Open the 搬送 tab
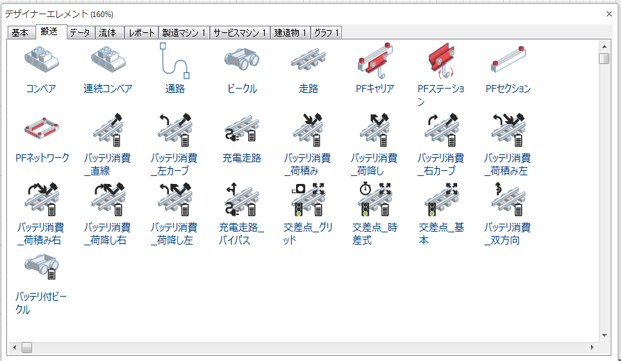Screen dimensions: 621x361 [50, 31]
